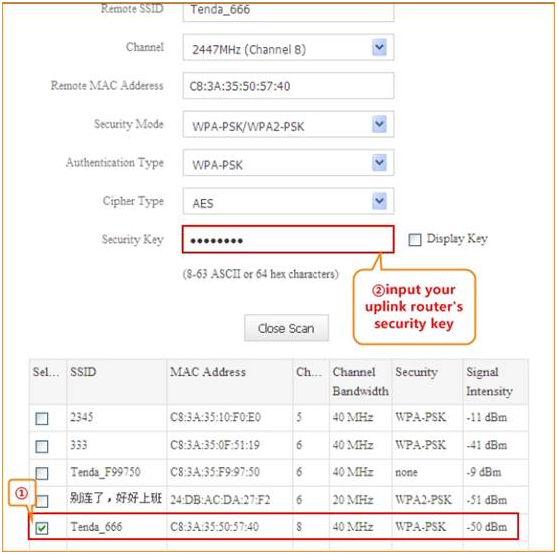Click the Close Scan button

pyautogui.click(x=286, y=328)
